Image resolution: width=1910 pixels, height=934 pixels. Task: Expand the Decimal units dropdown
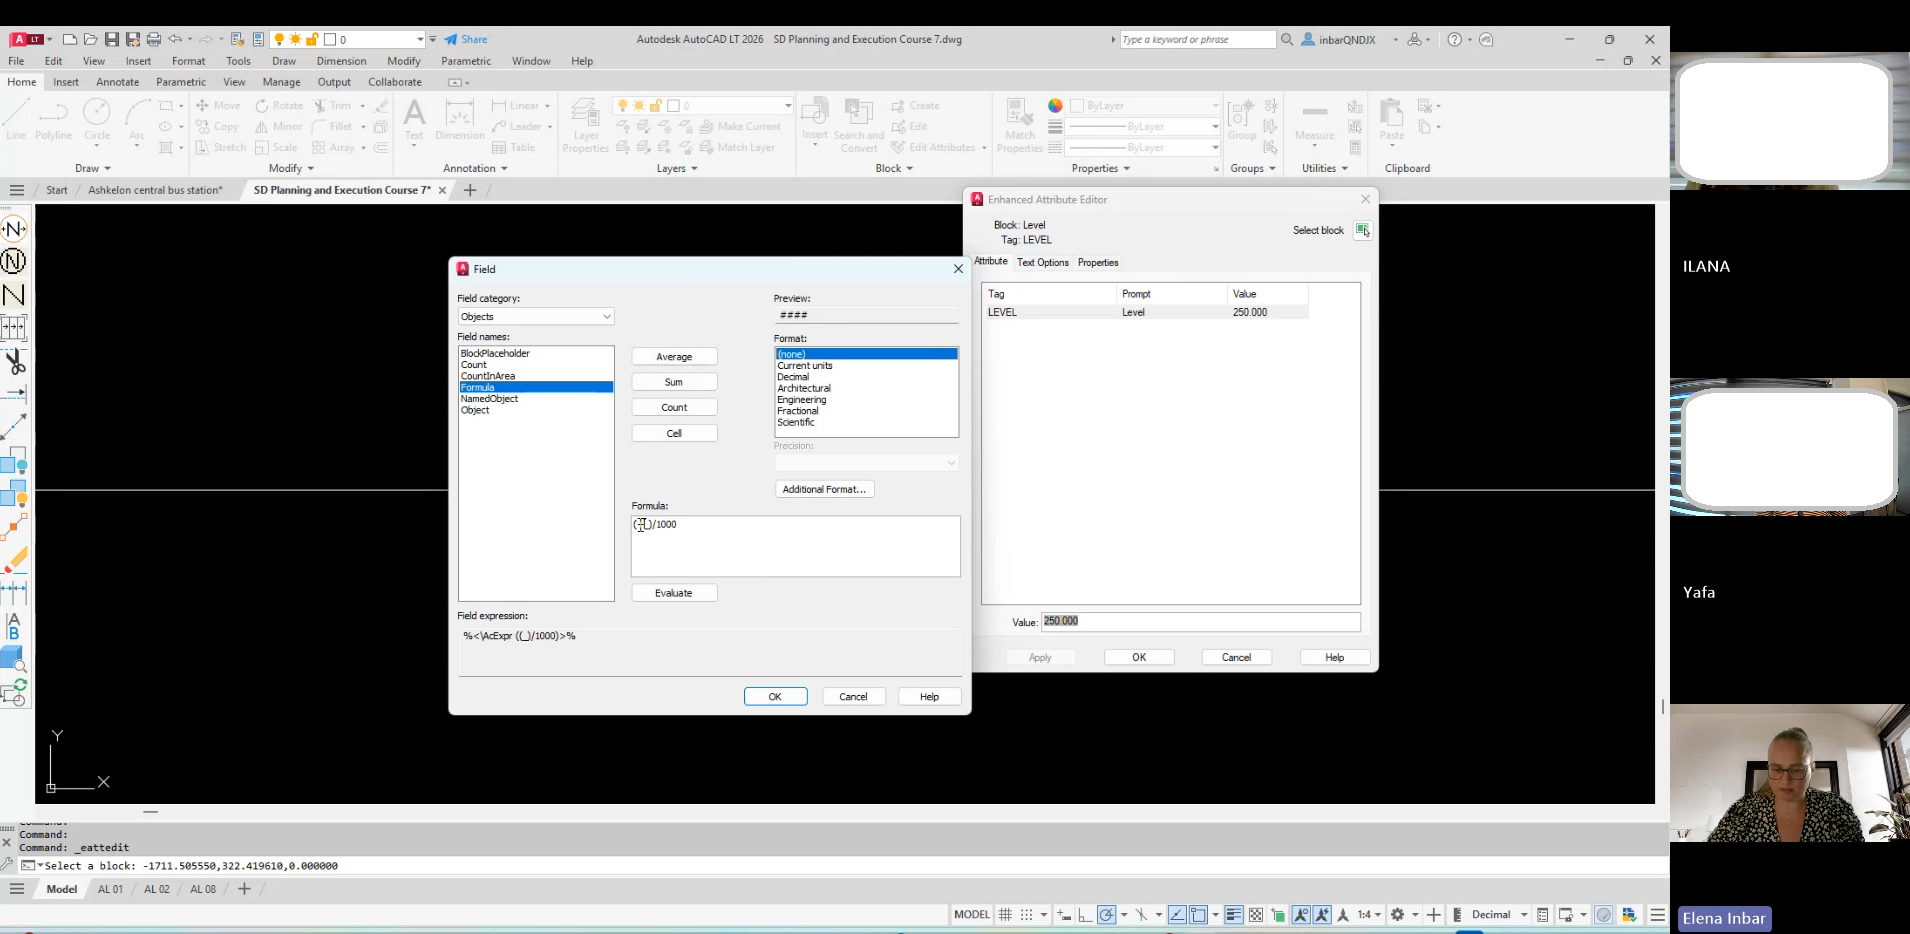(x=1524, y=915)
